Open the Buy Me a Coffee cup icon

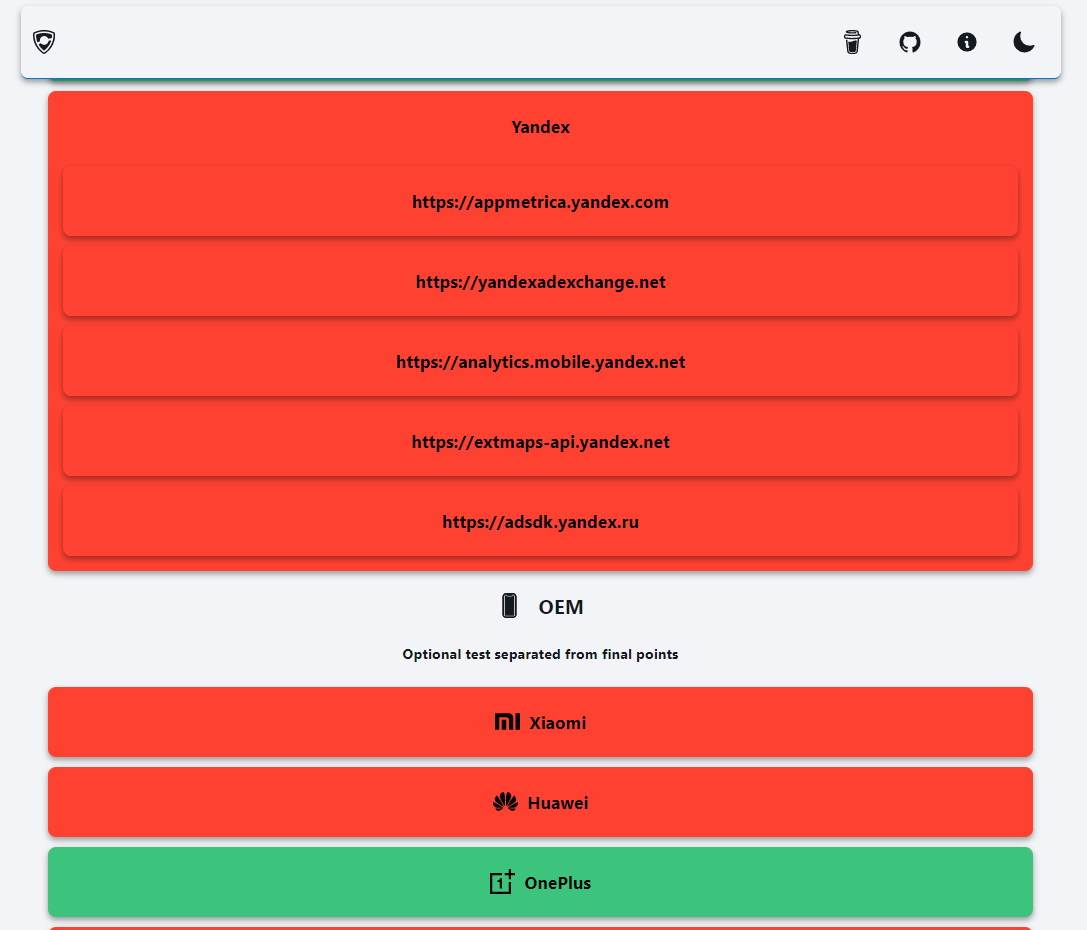pos(852,42)
